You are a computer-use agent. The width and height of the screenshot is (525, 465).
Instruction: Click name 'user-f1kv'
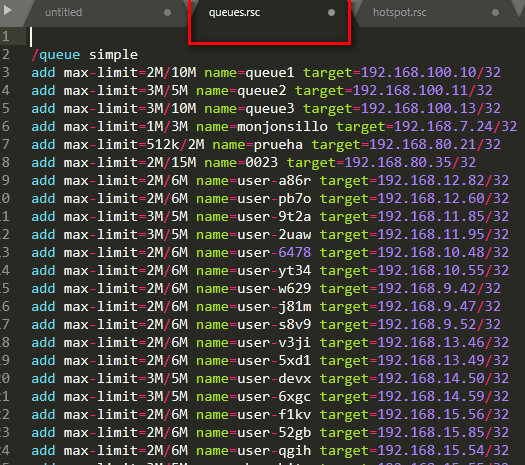tap(274, 416)
